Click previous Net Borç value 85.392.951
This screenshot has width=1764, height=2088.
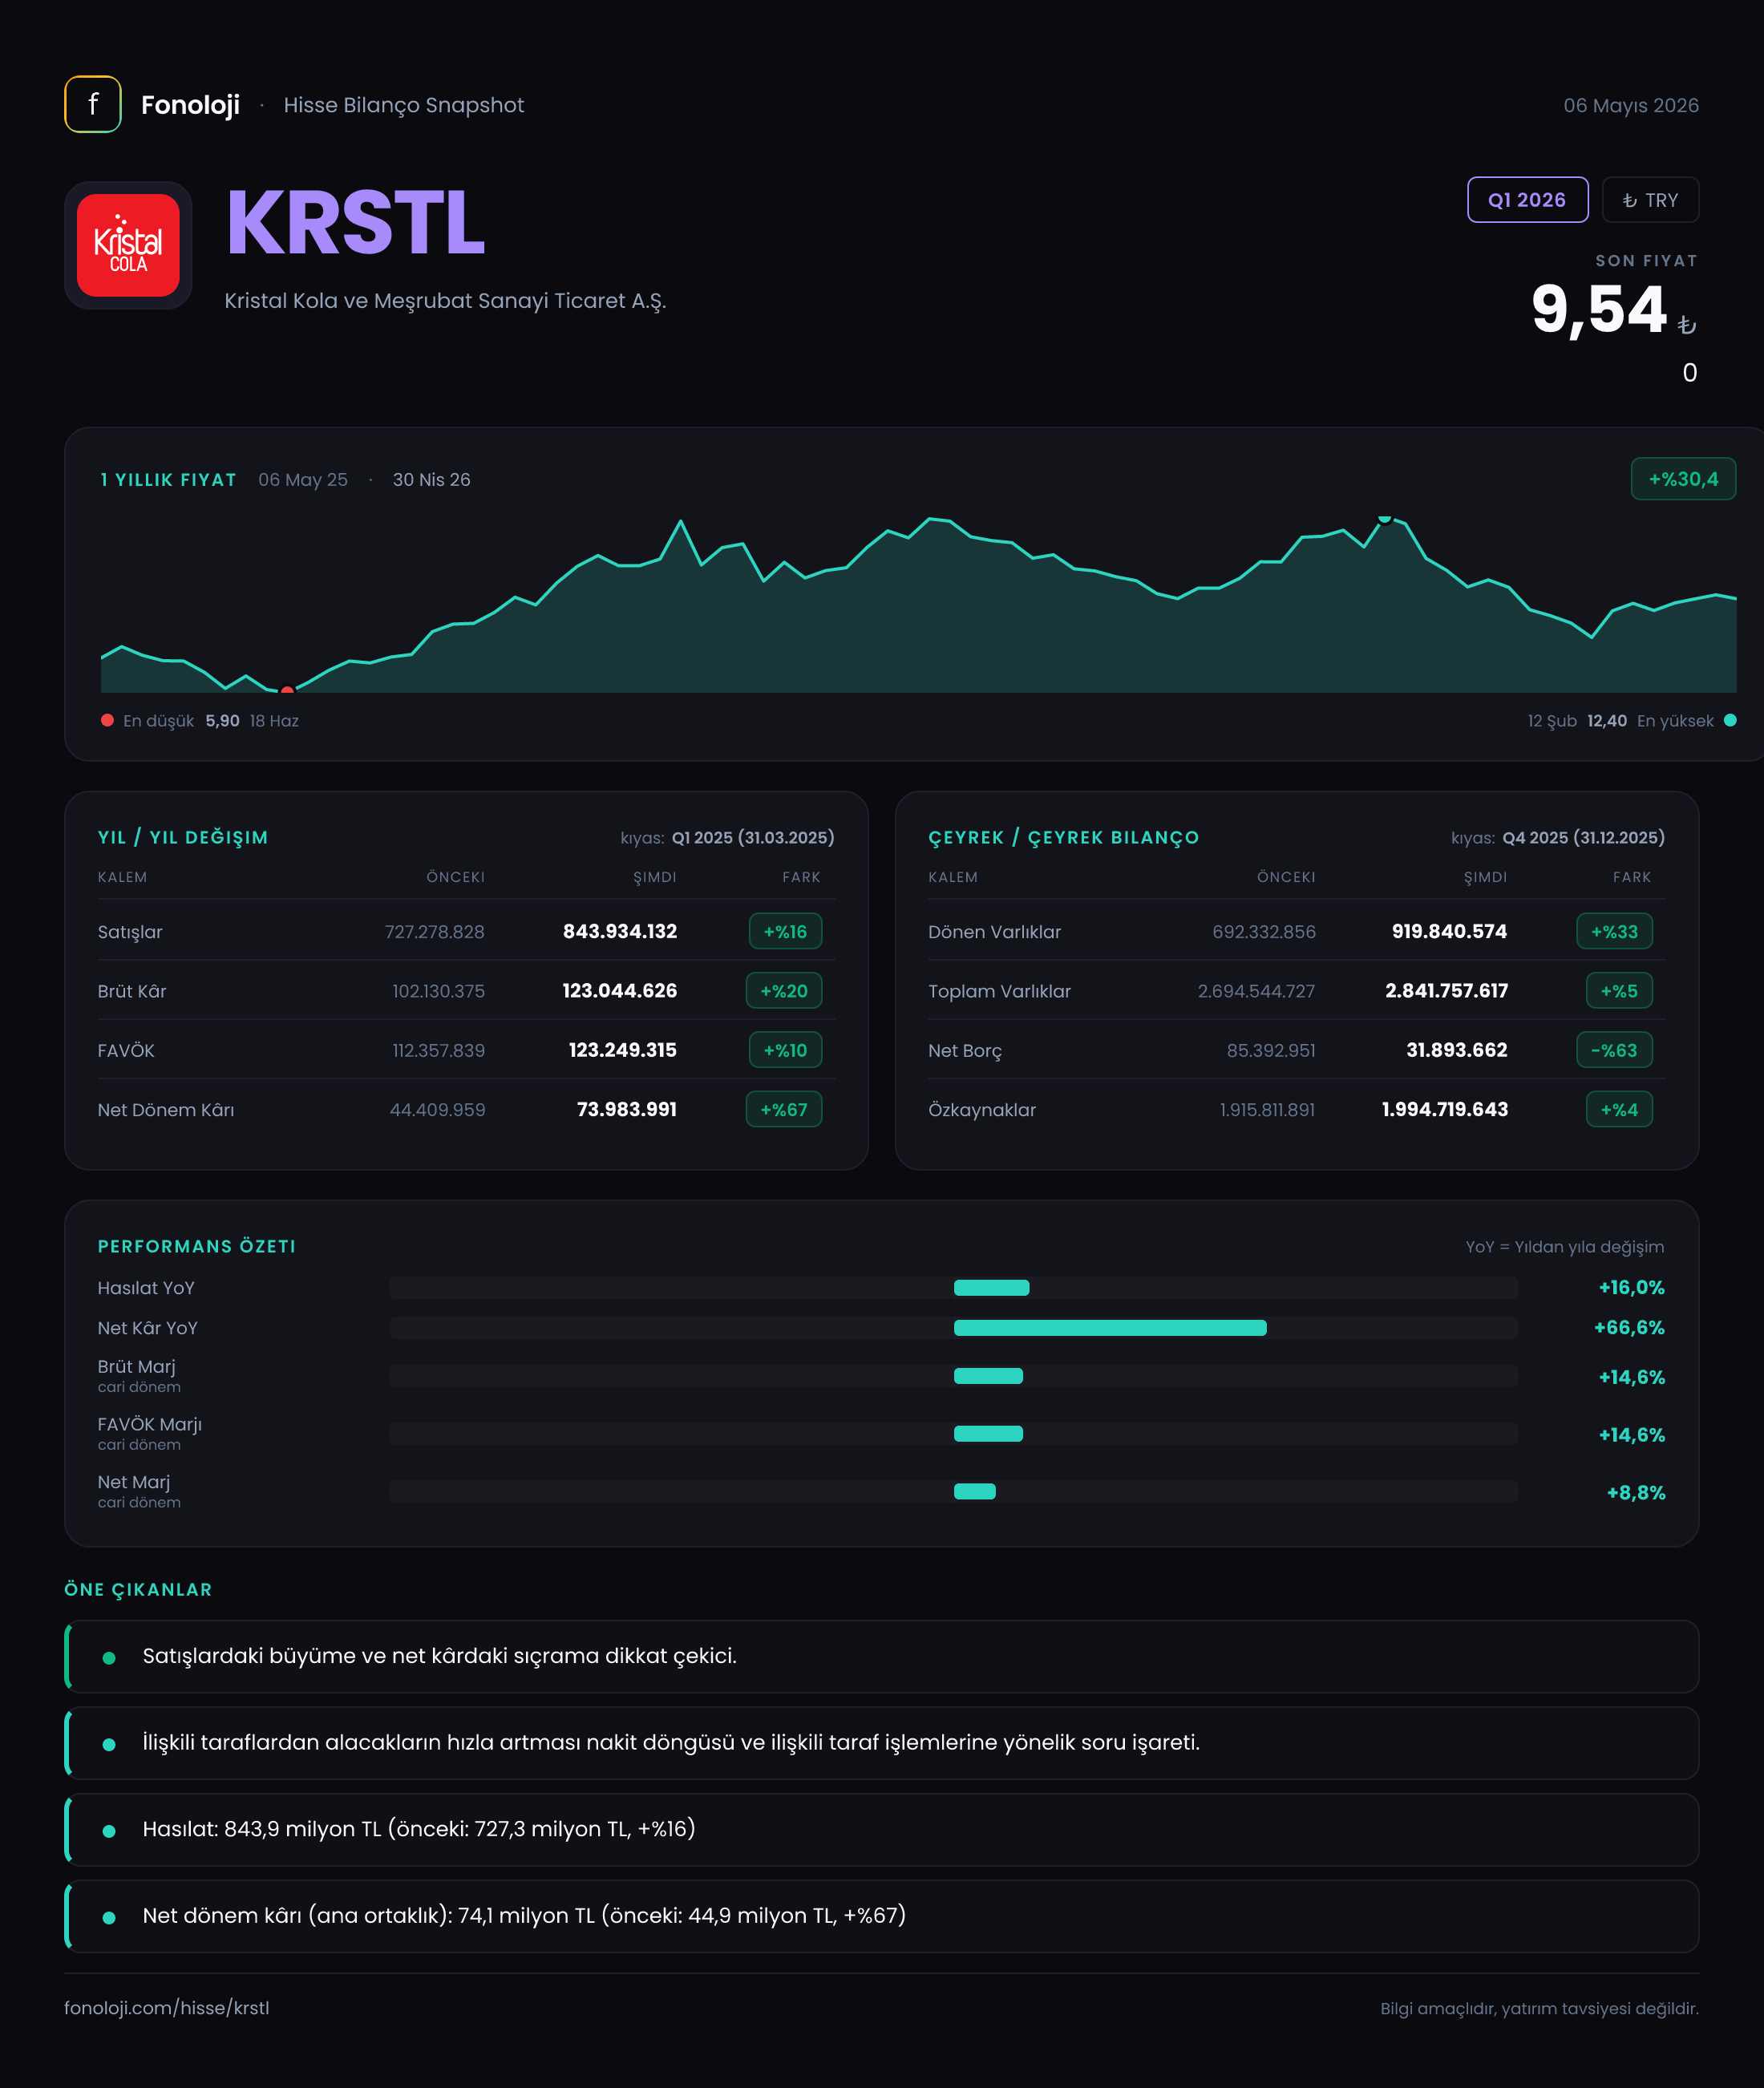(1271, 1050)
